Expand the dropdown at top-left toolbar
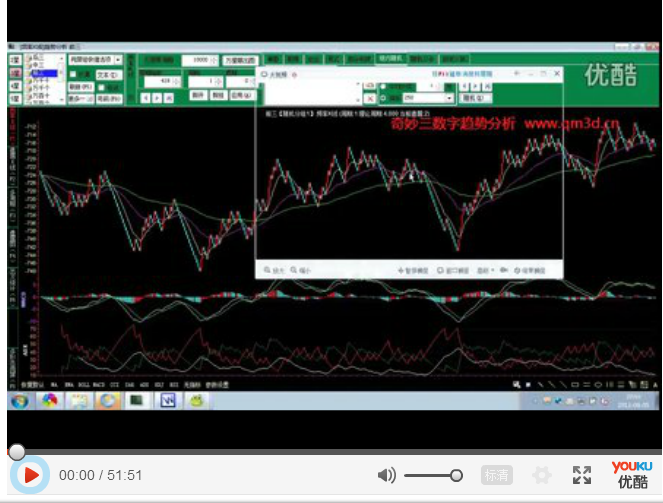 118,61
